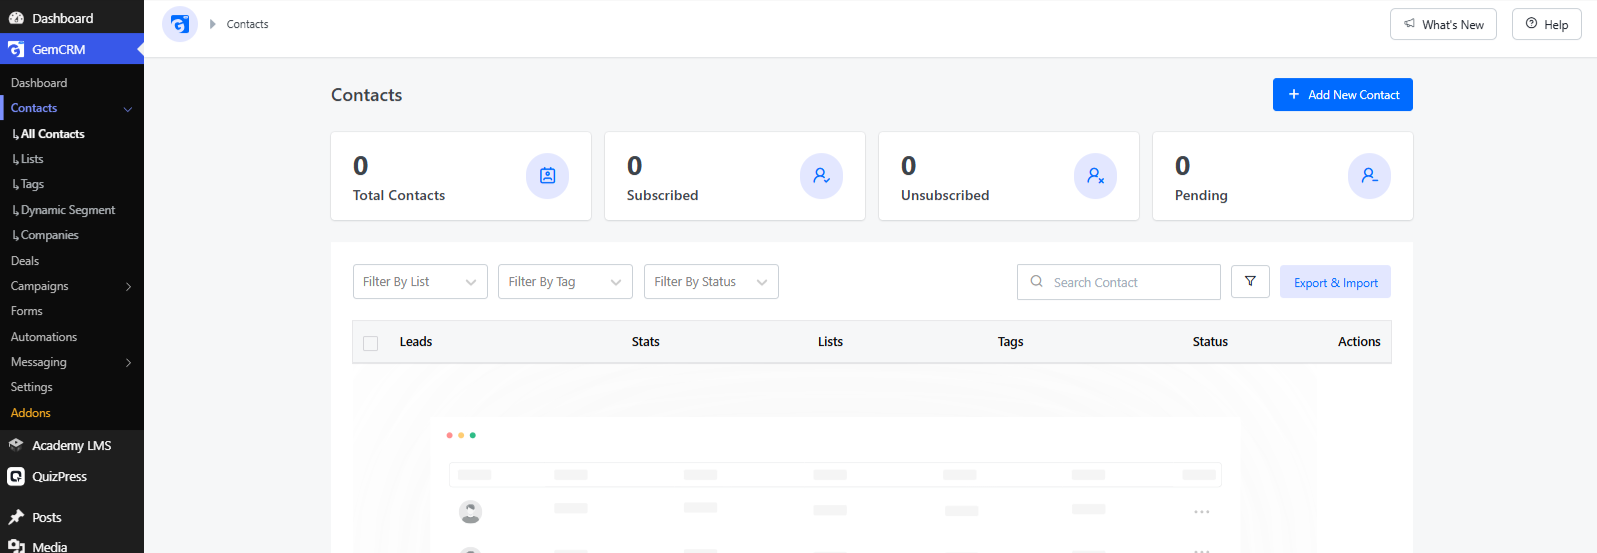Click the Unsubscribed label

(x=945, y=195)
